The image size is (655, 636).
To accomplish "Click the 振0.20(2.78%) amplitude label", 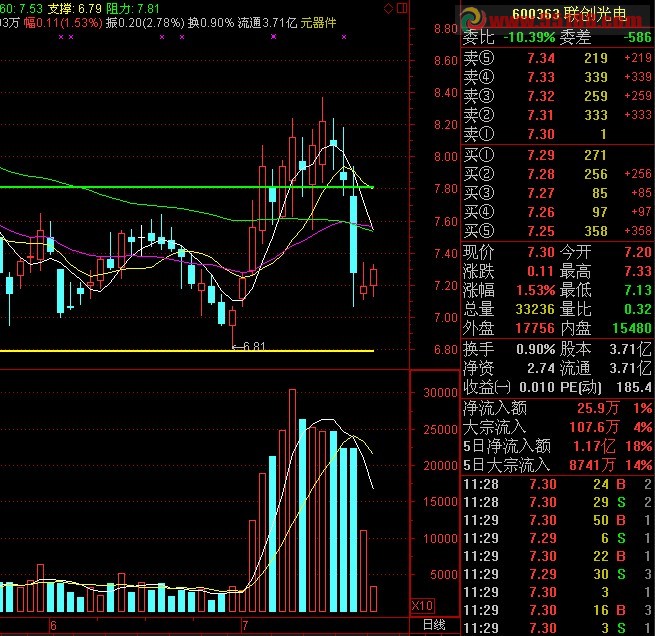I will click(145, 22).
